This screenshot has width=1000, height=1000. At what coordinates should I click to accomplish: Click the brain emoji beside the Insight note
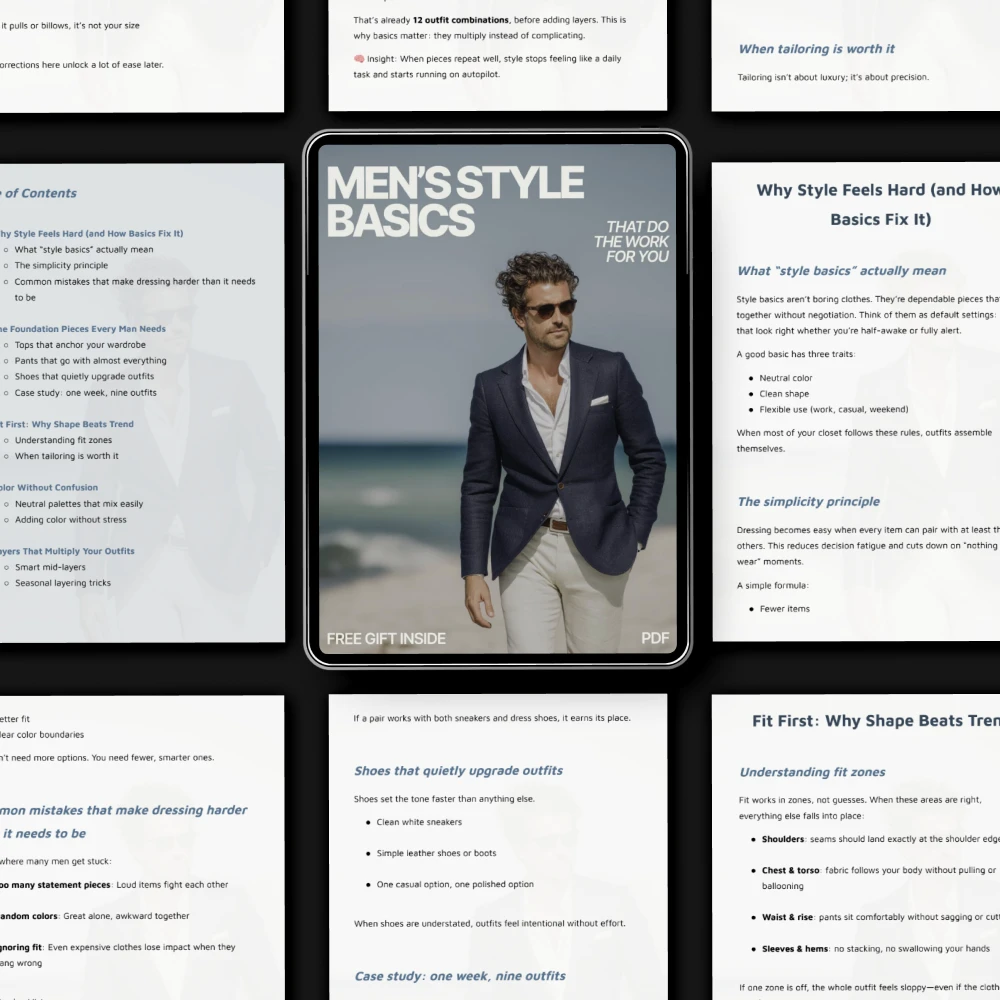click(x=359, y=59)
